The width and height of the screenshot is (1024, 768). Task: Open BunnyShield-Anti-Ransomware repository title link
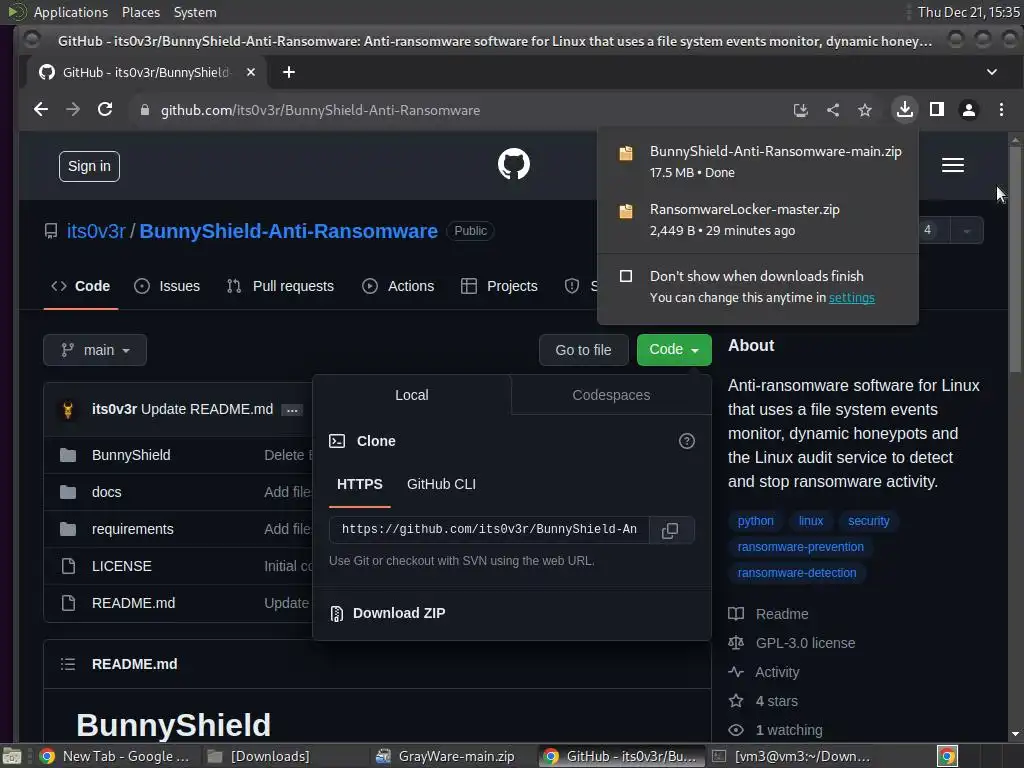pos(288,231)
